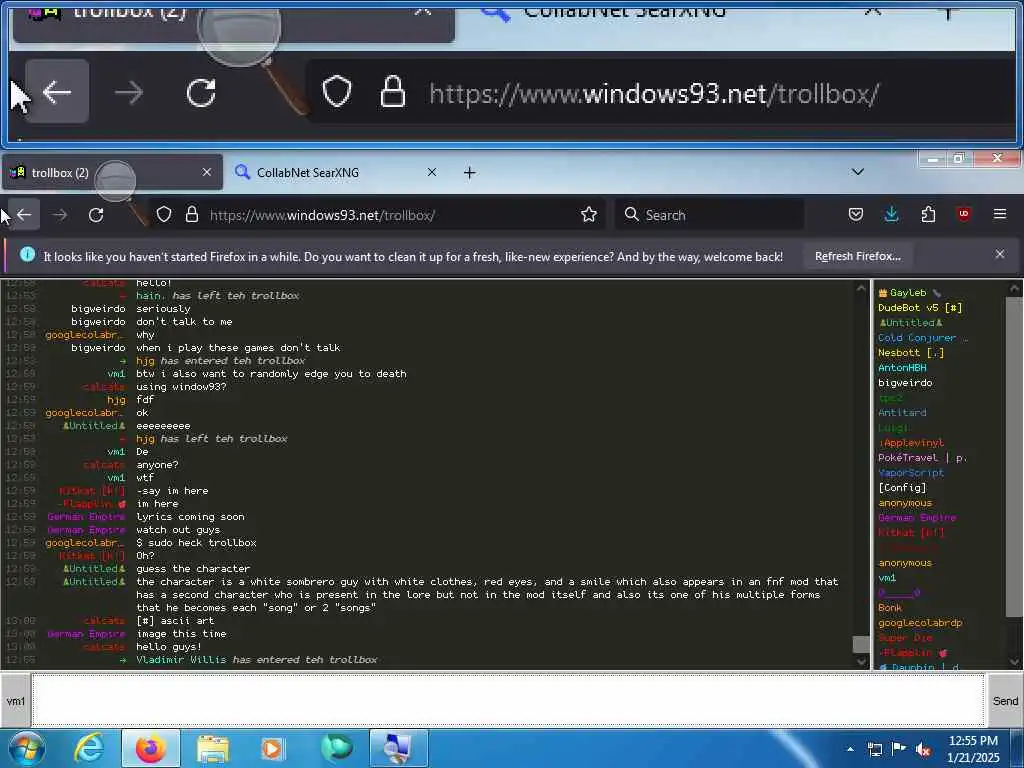This screenshot has width=1024, height=768.
Task: Dismiss the Firefox refresh notification bar
Action: click(x=1000, y=255)
